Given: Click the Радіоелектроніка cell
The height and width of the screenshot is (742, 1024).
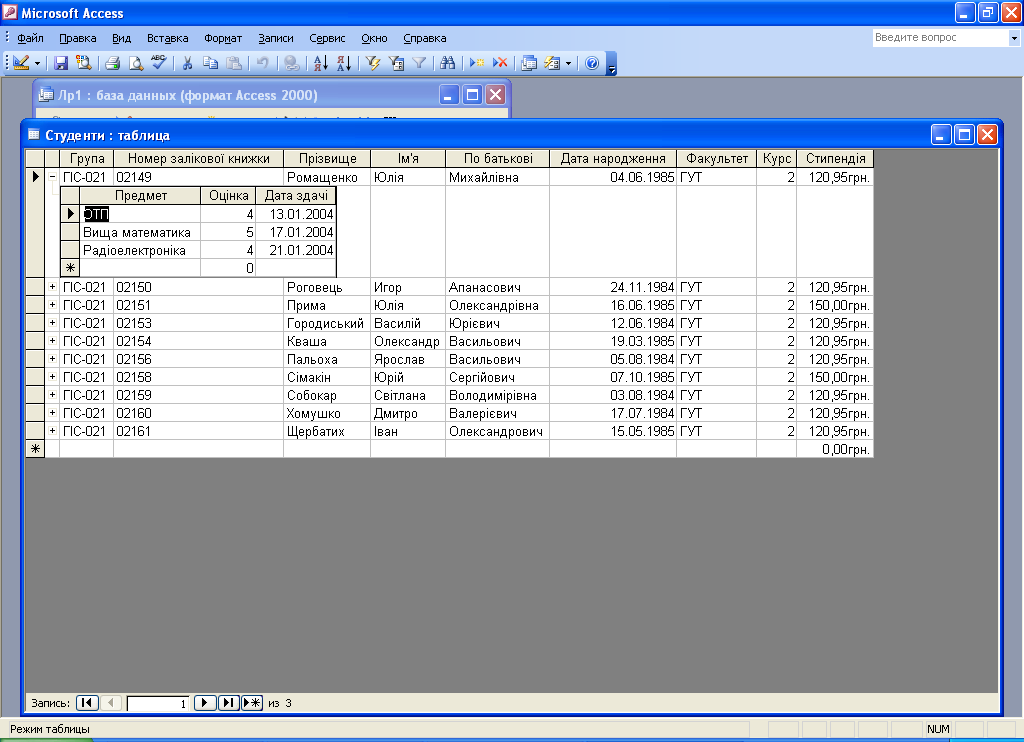Looking at the screenshot, I should click(140, 250).
